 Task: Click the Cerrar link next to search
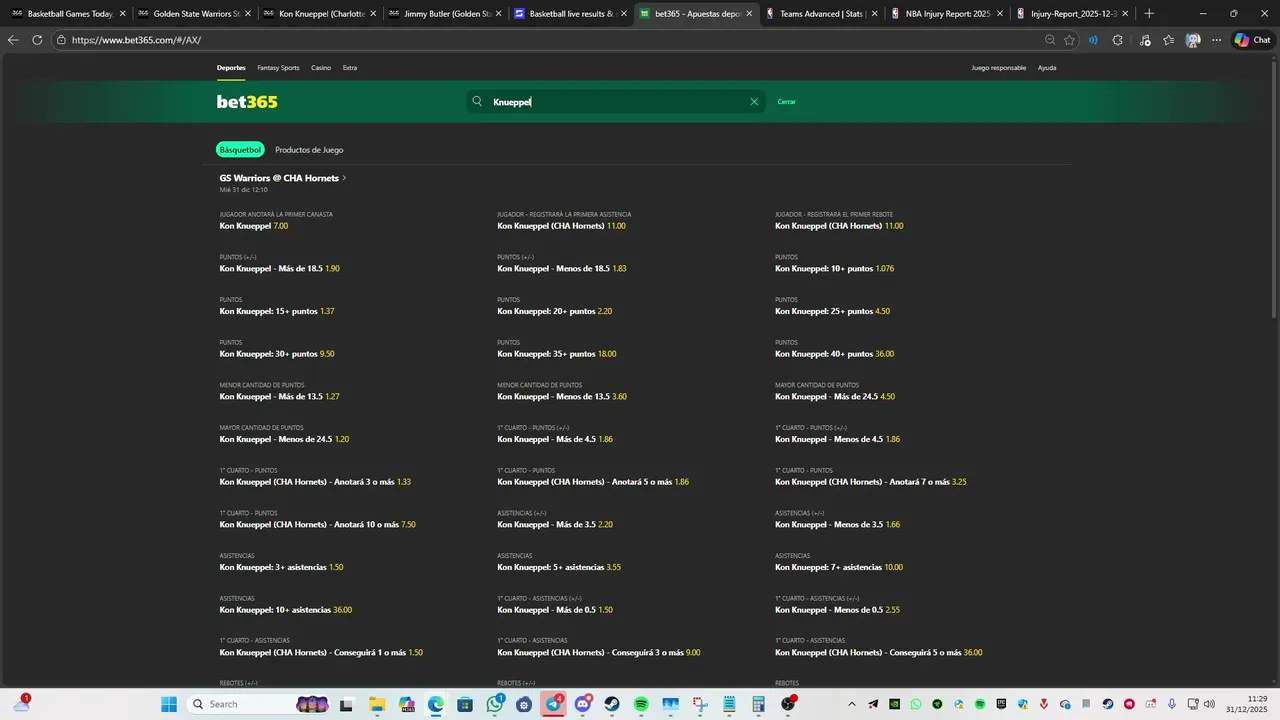pos(787,102)
